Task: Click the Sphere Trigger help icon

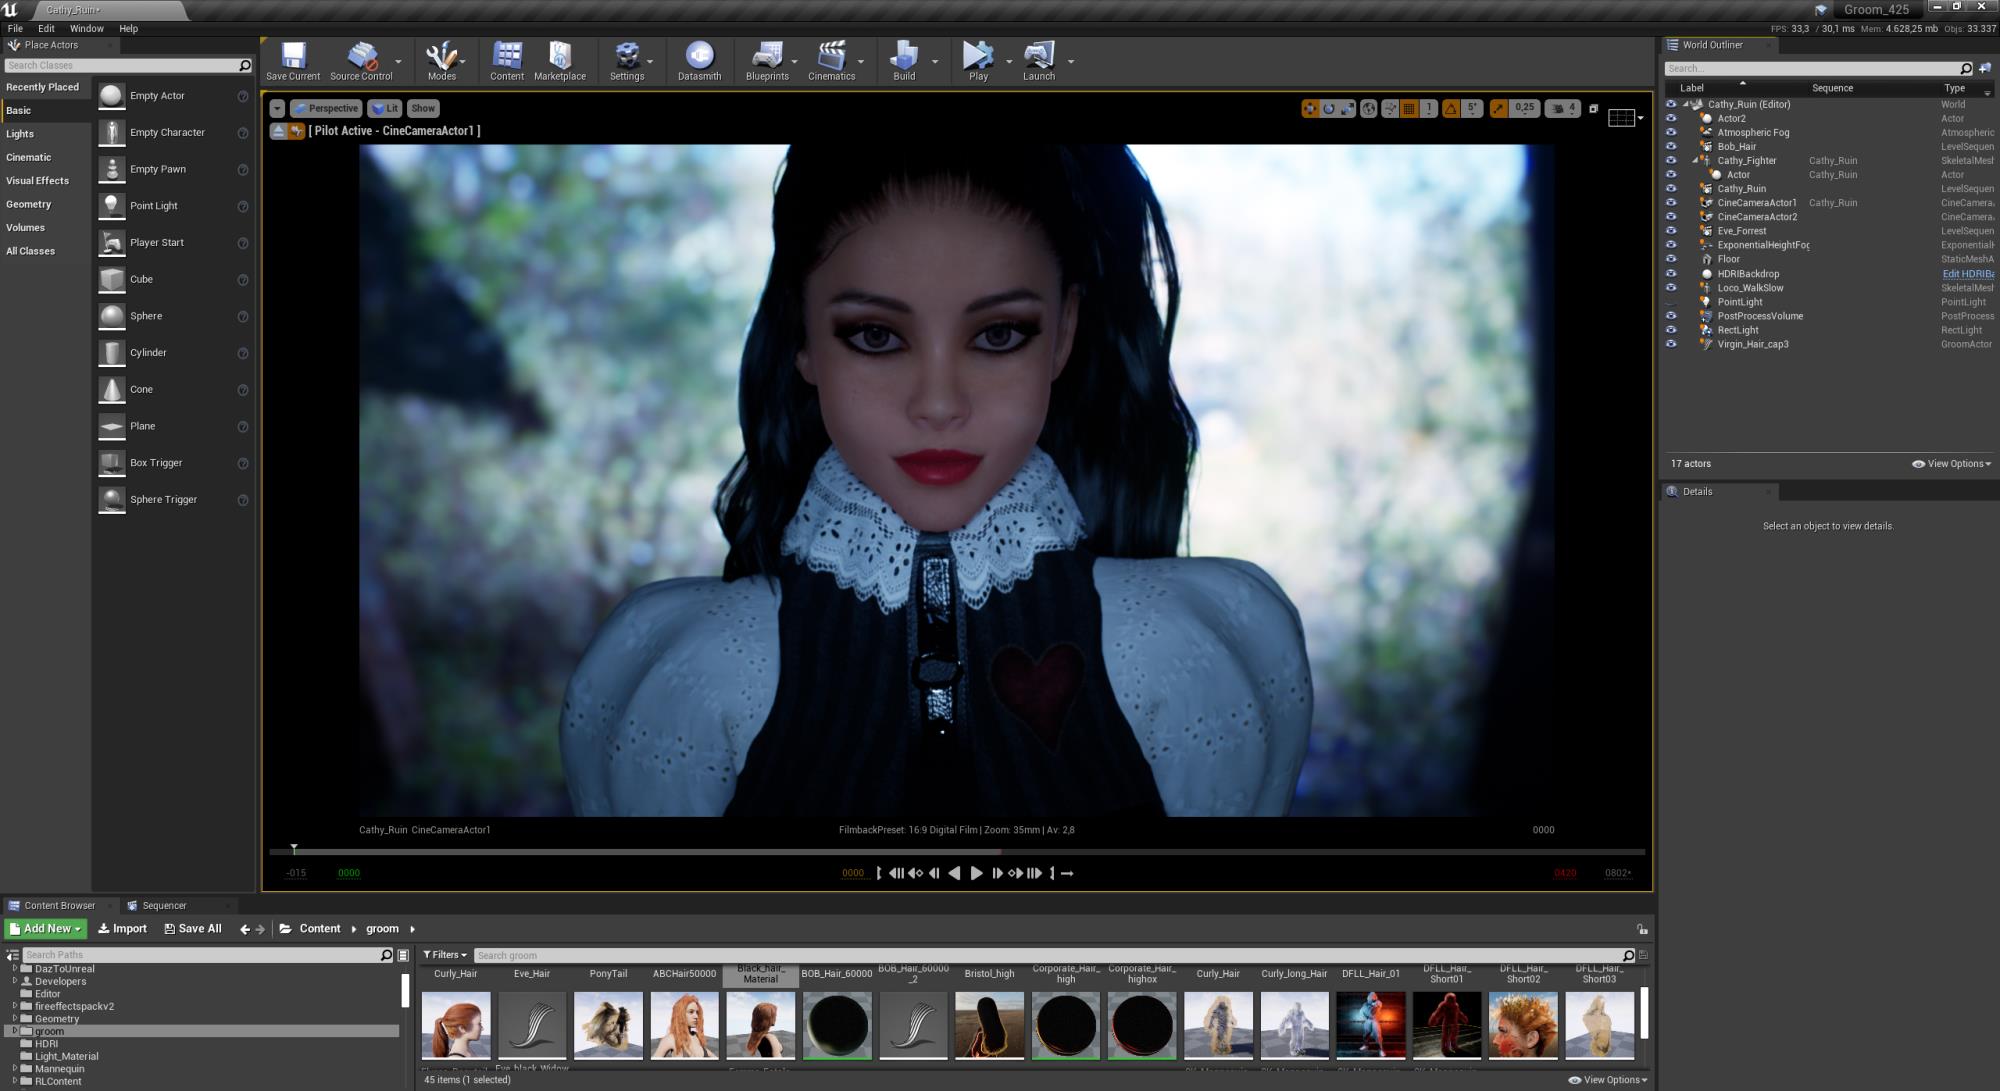Action: [243, 500]
